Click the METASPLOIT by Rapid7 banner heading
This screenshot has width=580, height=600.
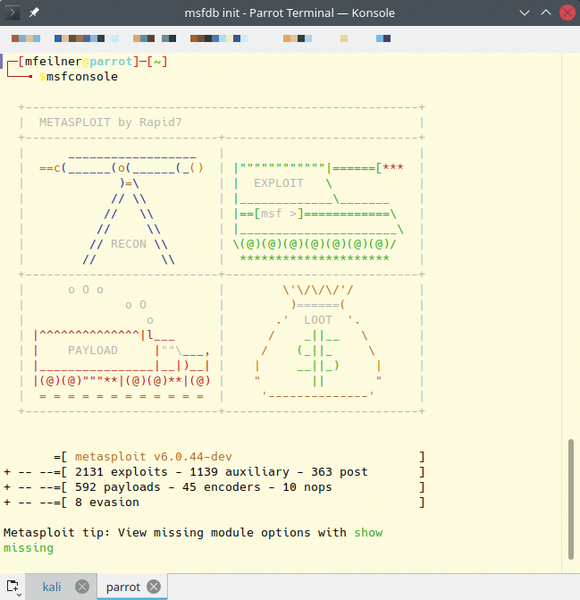coord(111,122)
